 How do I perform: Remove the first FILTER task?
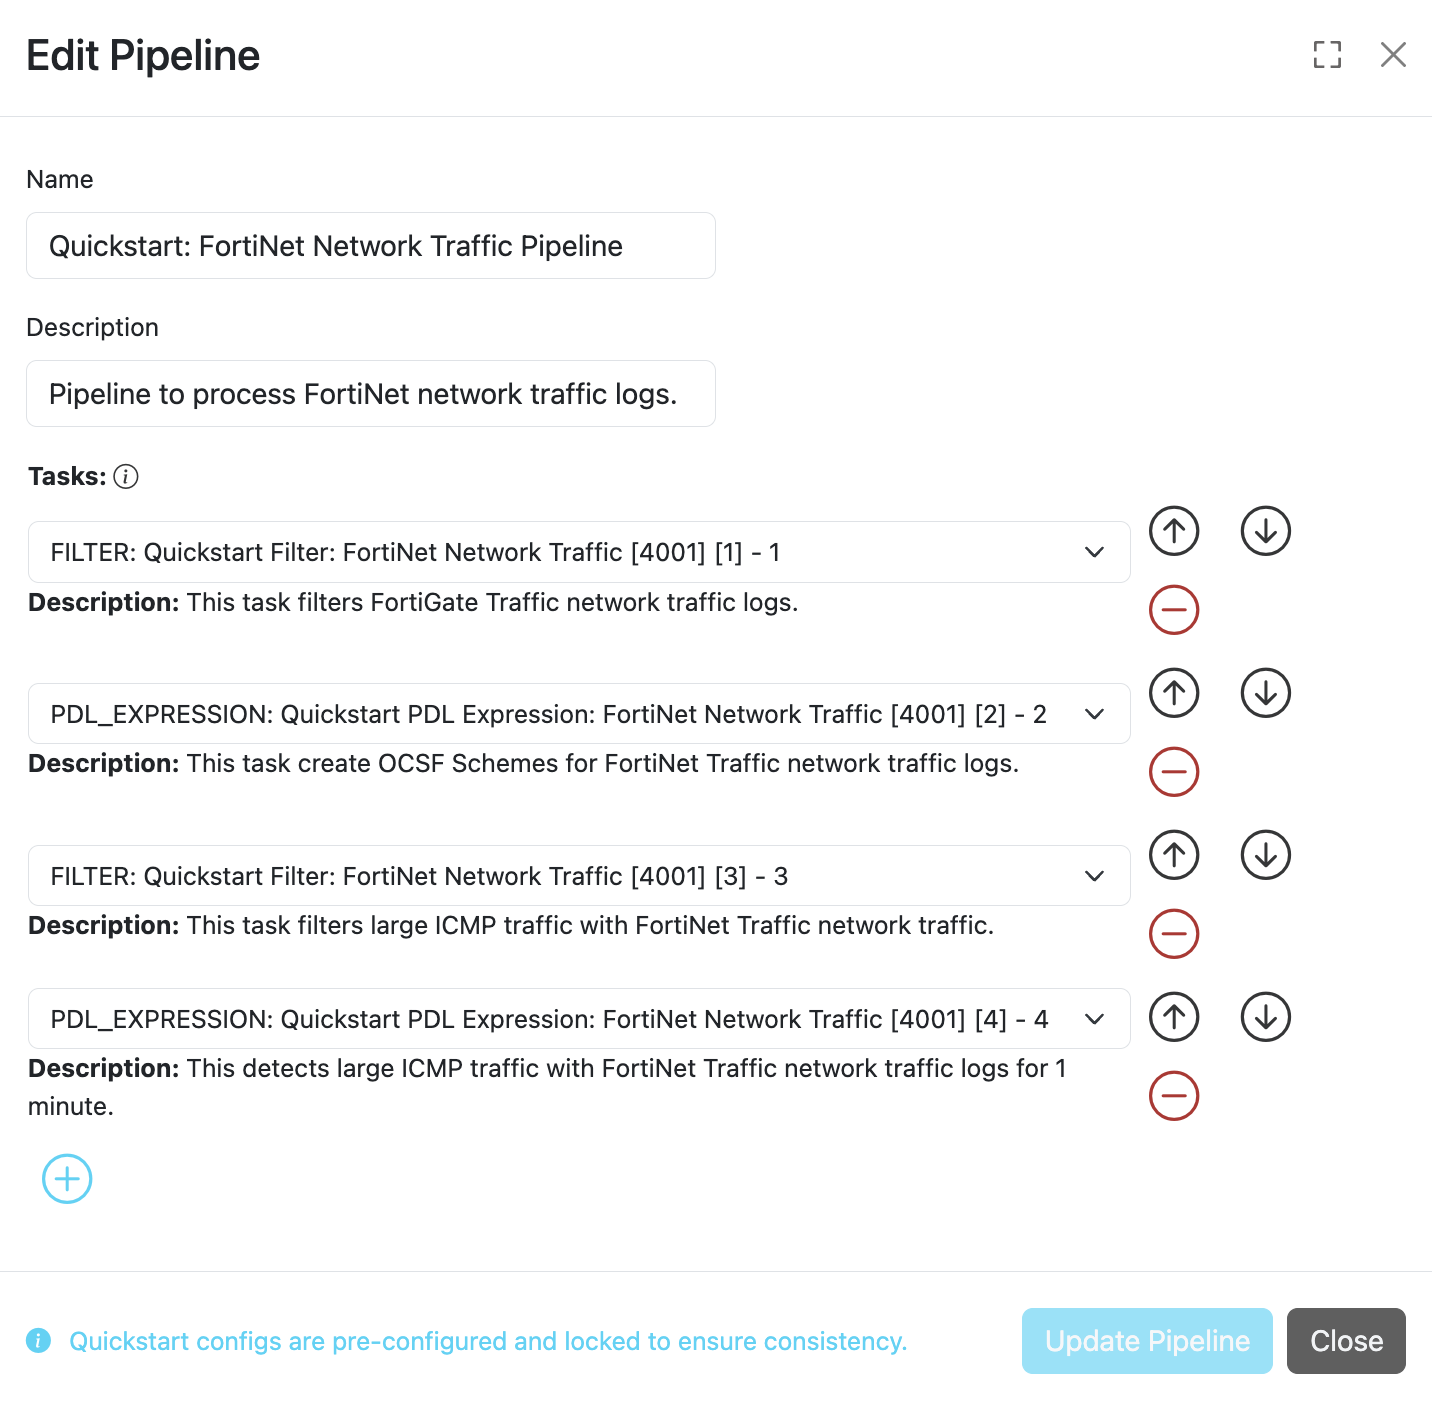[x=1174, y=610]
